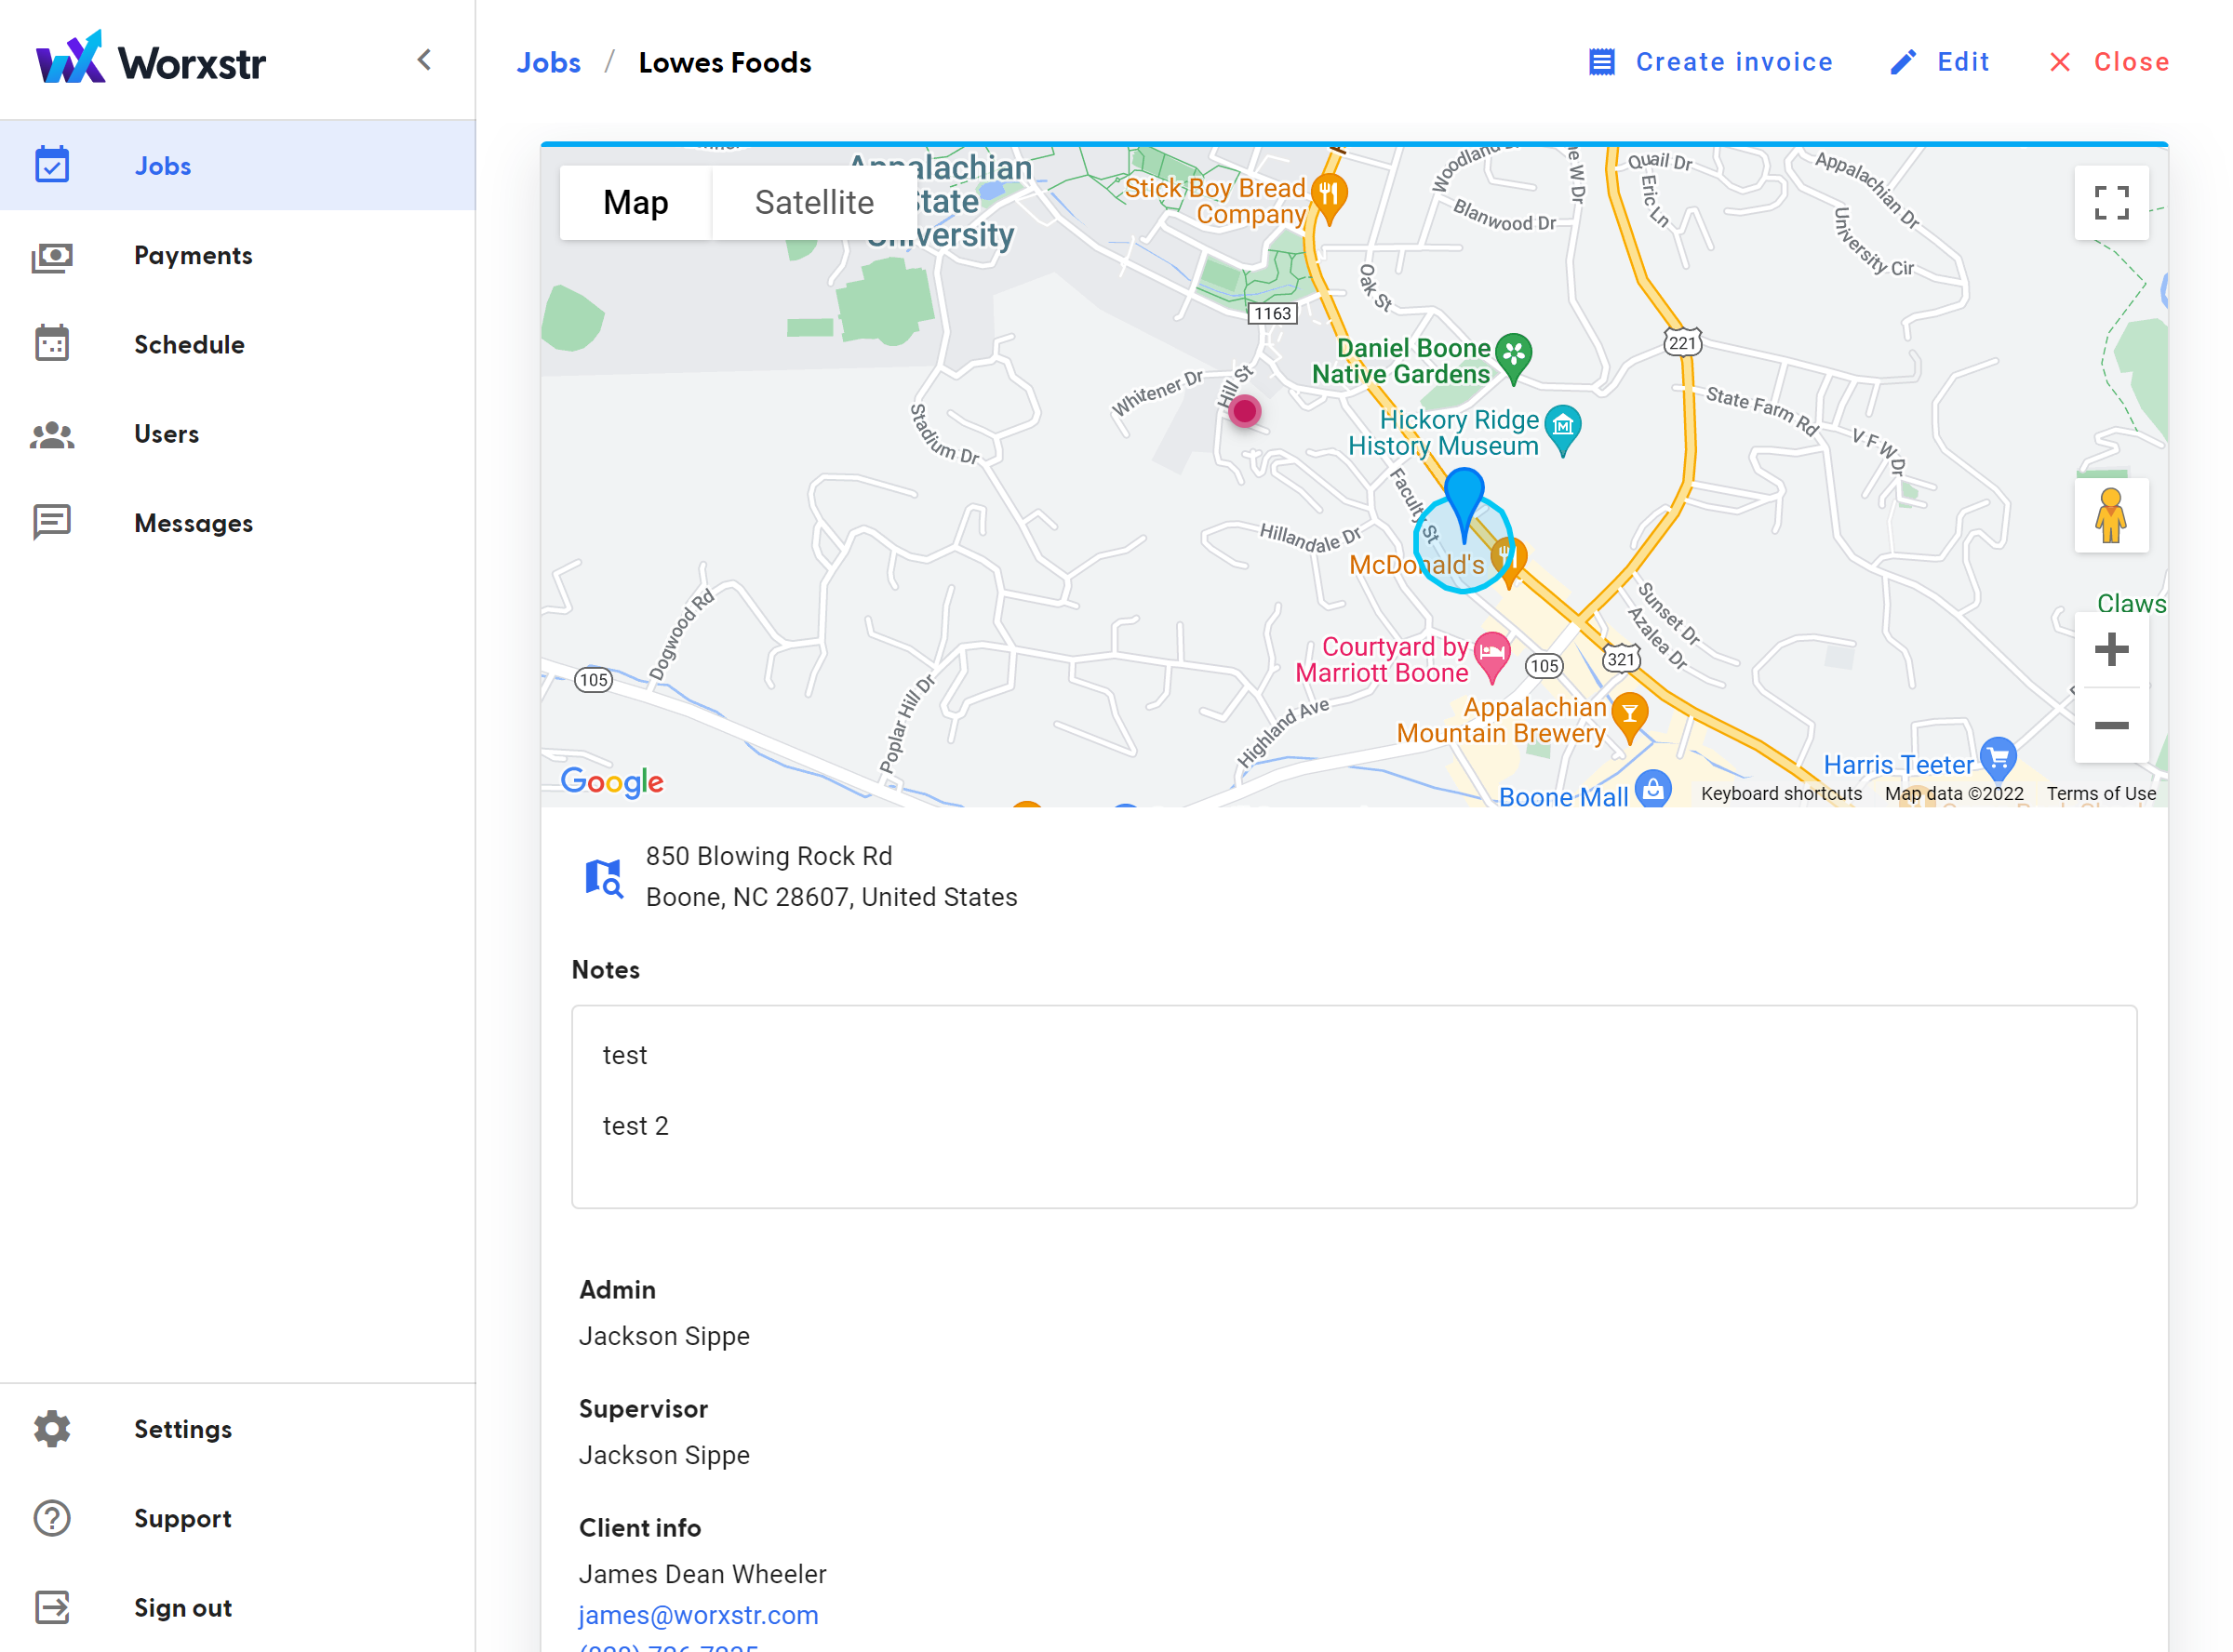The image size is (2233, 1652).
Task: Collapse the sidebar with the chevron arrow
Action: click(x=424, y=60)
